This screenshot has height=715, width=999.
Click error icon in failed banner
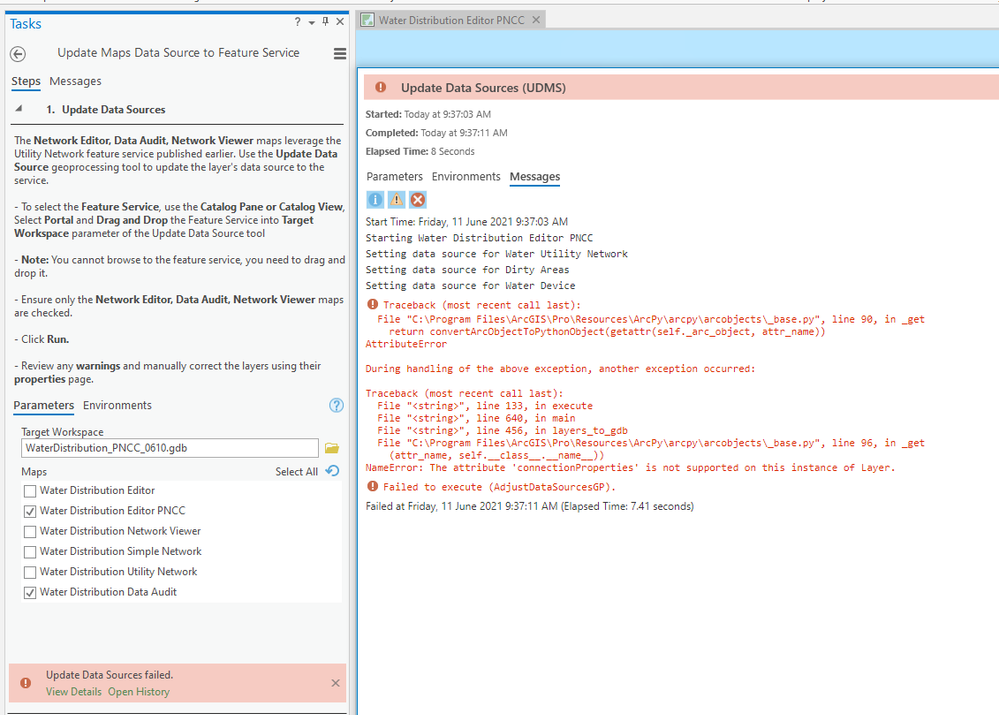(x=25, y=683)
